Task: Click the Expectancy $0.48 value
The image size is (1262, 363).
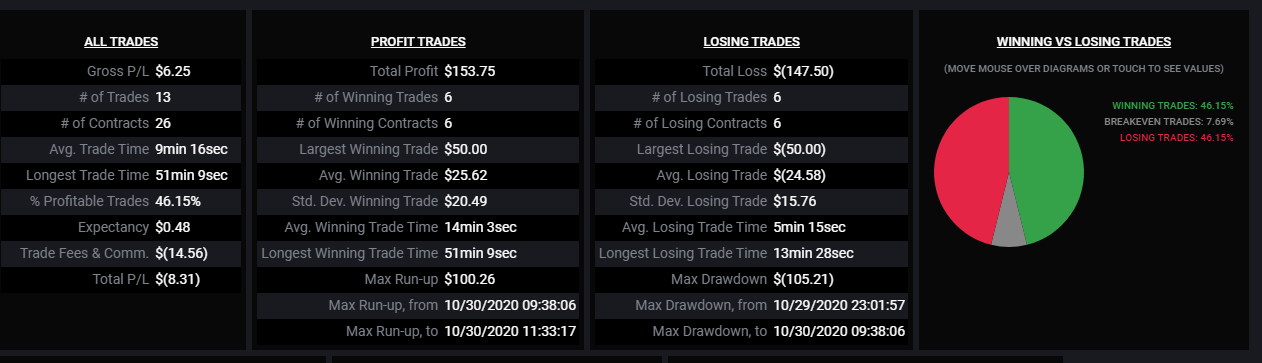Action: click(172, 228)
